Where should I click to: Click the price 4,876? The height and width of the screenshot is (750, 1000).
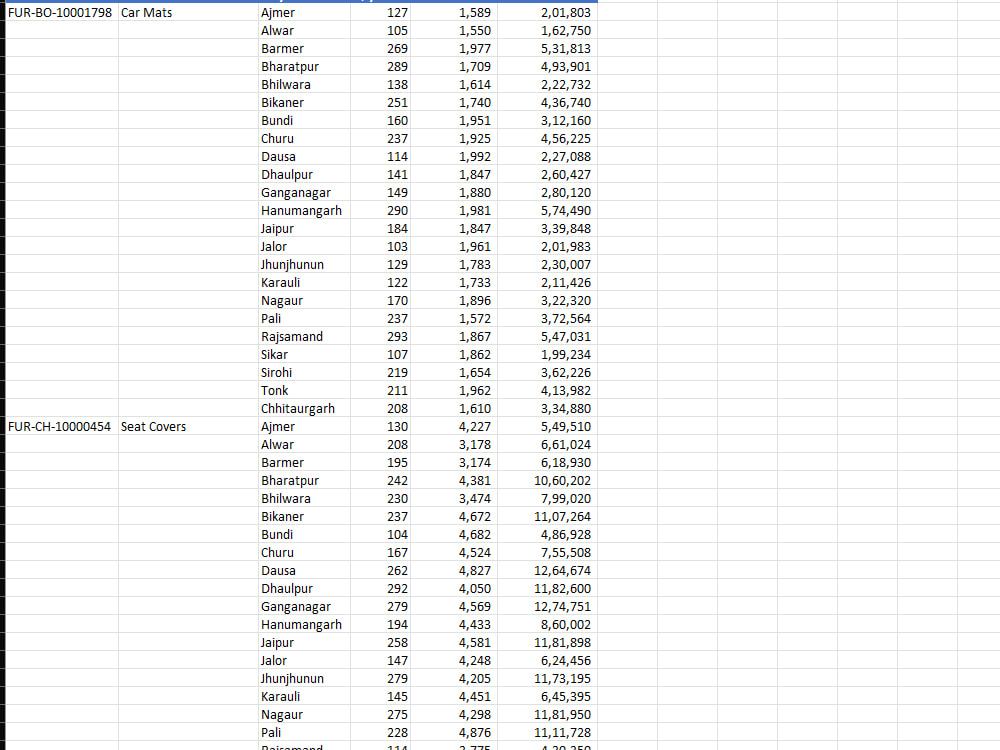[x=455, y=733]
